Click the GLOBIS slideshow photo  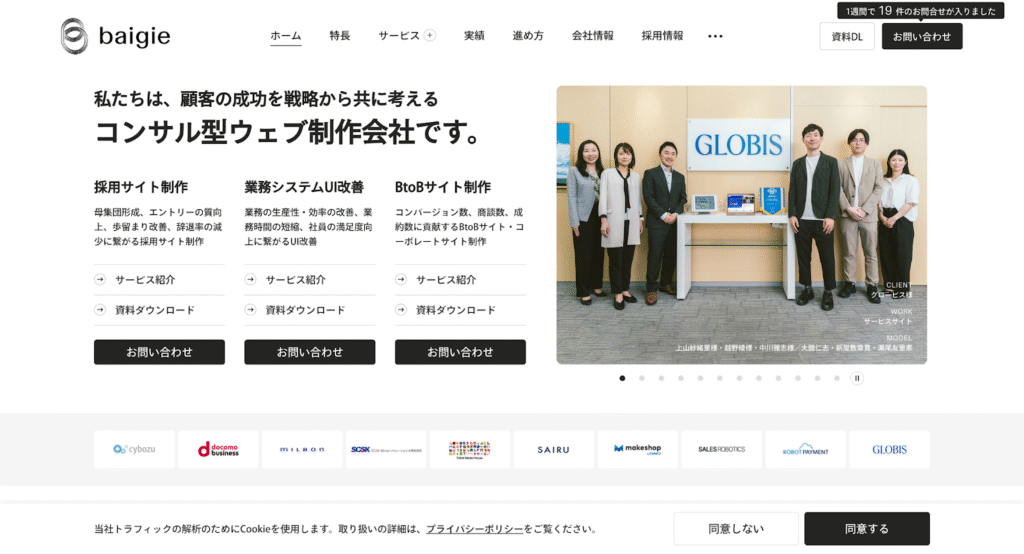click(741, 225)
